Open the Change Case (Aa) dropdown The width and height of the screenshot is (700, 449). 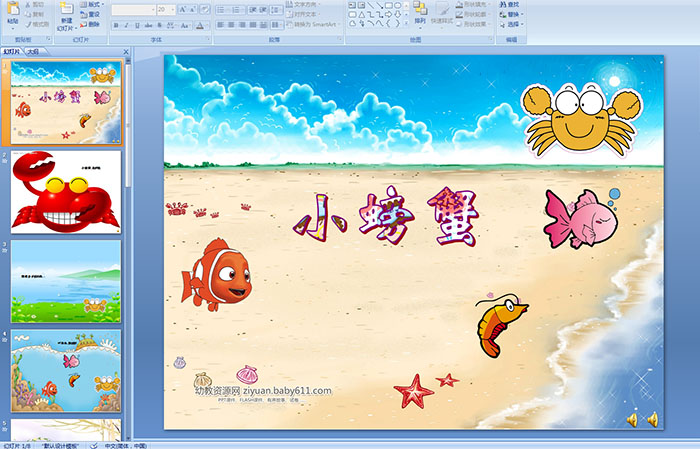pos(185,25)
